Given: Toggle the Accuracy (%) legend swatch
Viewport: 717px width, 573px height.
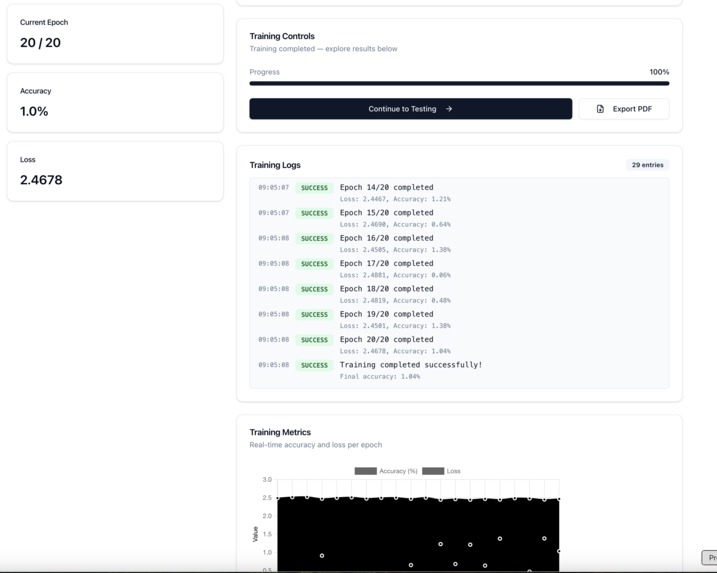Looking at the screenshot, I should pos(365,471).
